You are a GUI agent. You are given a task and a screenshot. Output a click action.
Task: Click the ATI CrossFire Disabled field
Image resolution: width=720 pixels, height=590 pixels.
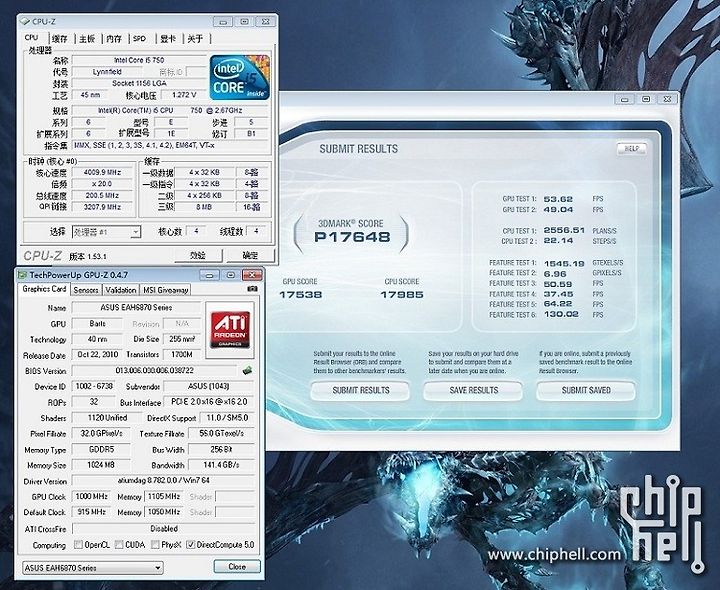(163, 528)
